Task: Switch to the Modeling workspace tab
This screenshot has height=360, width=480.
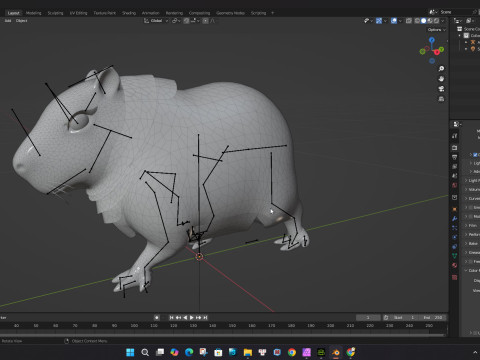Action: [34, 13]
